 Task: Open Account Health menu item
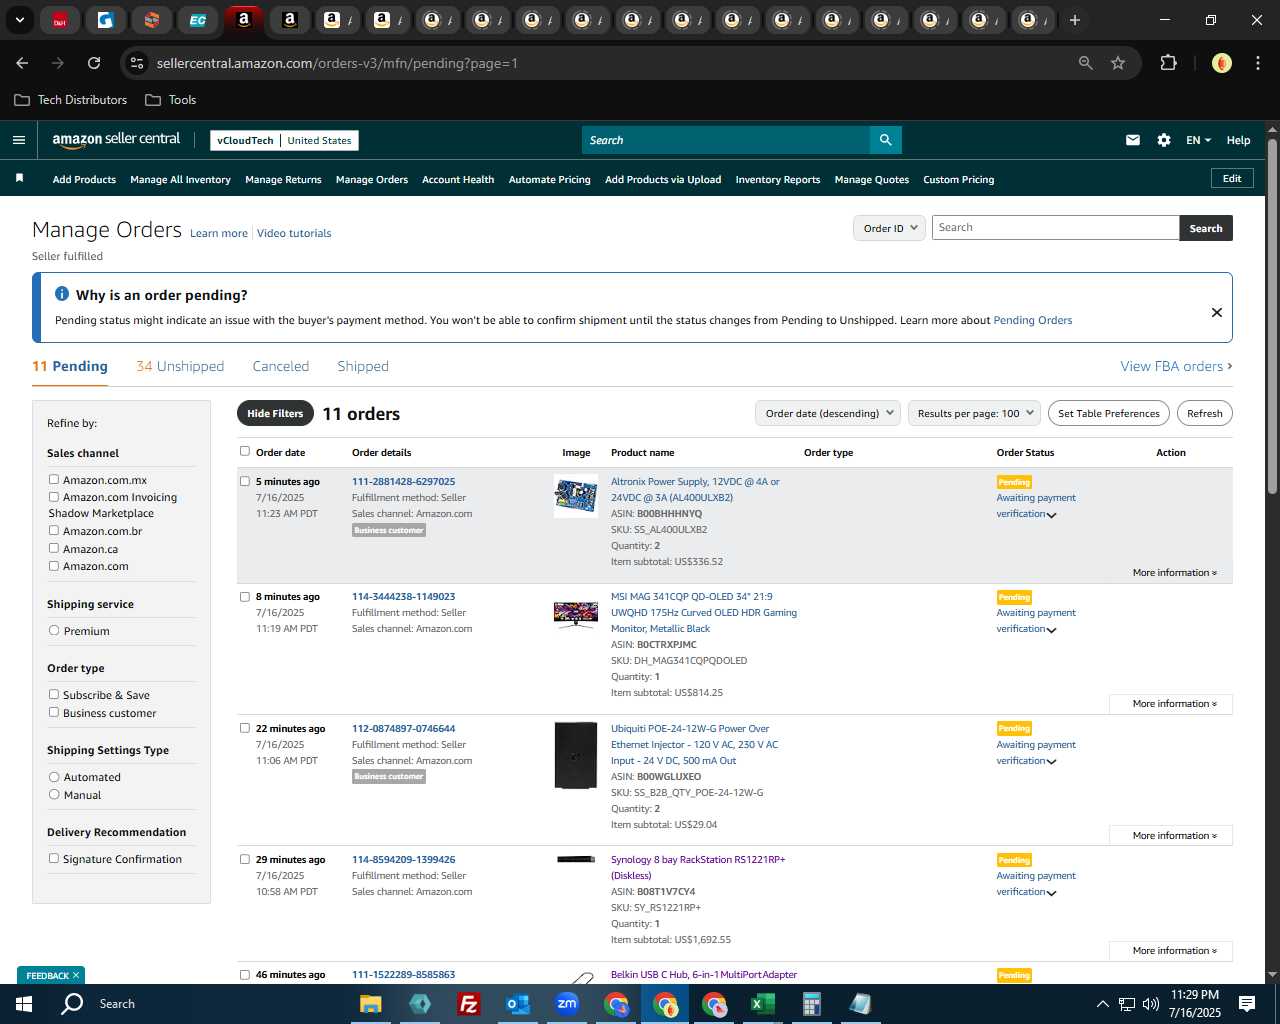tap(458, 180)
